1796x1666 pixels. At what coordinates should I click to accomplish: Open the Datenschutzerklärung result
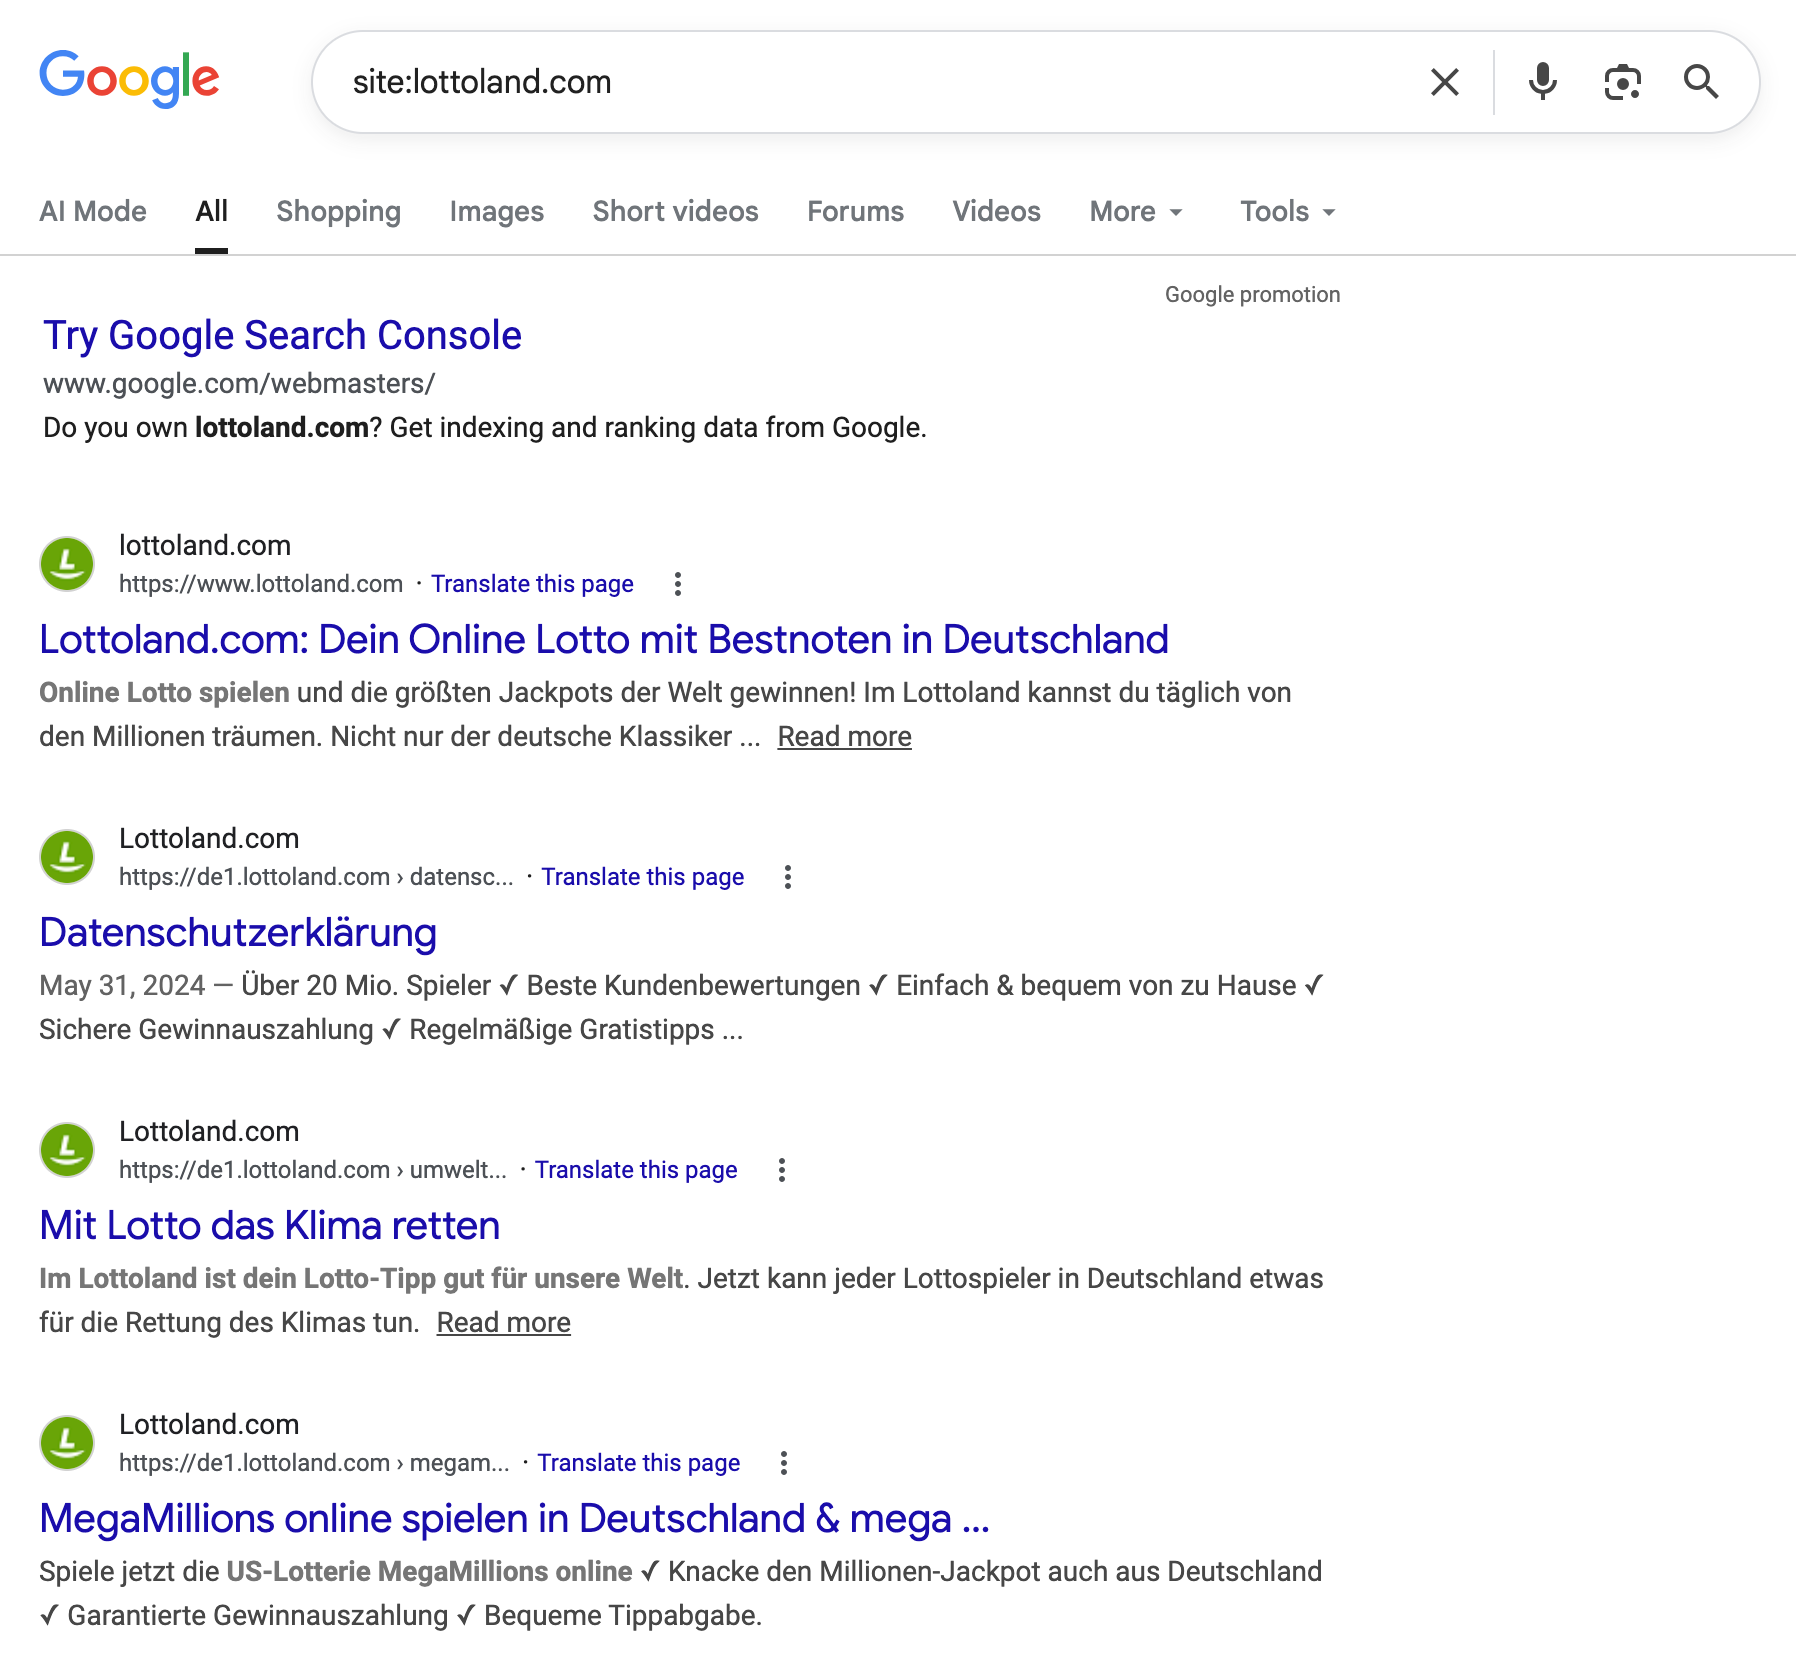237,932
